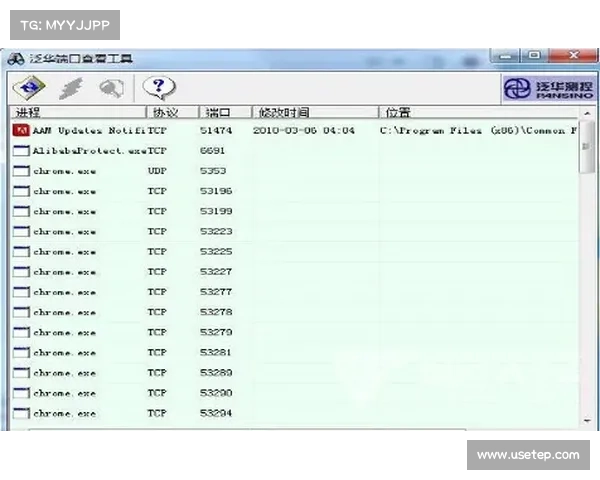Click the C:\Program Files (x86) path cell
The height and width of the screenshot is (480, 600).
pos(479,131)
